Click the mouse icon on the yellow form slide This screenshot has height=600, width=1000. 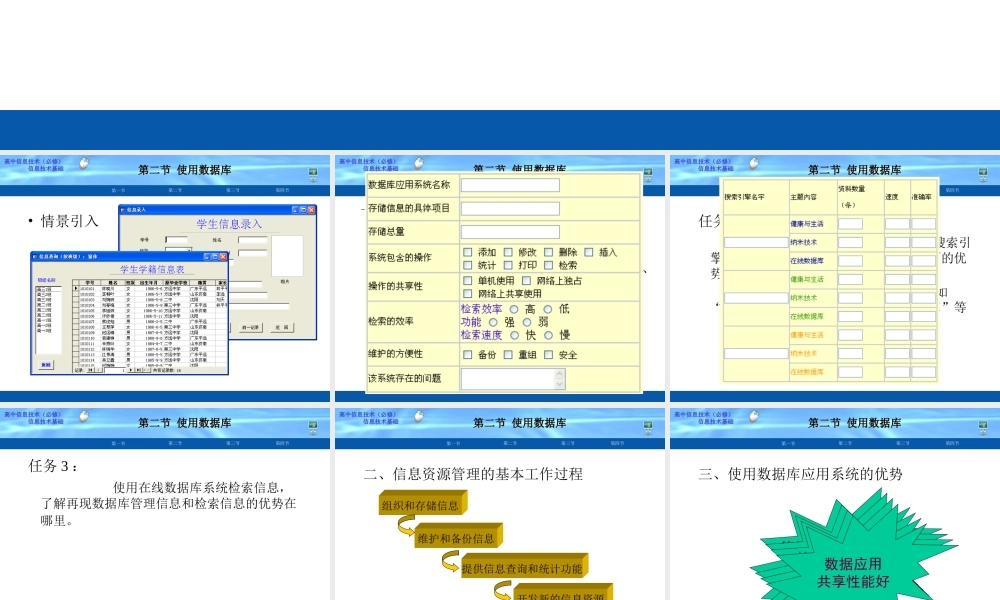(x=419, y=163)
